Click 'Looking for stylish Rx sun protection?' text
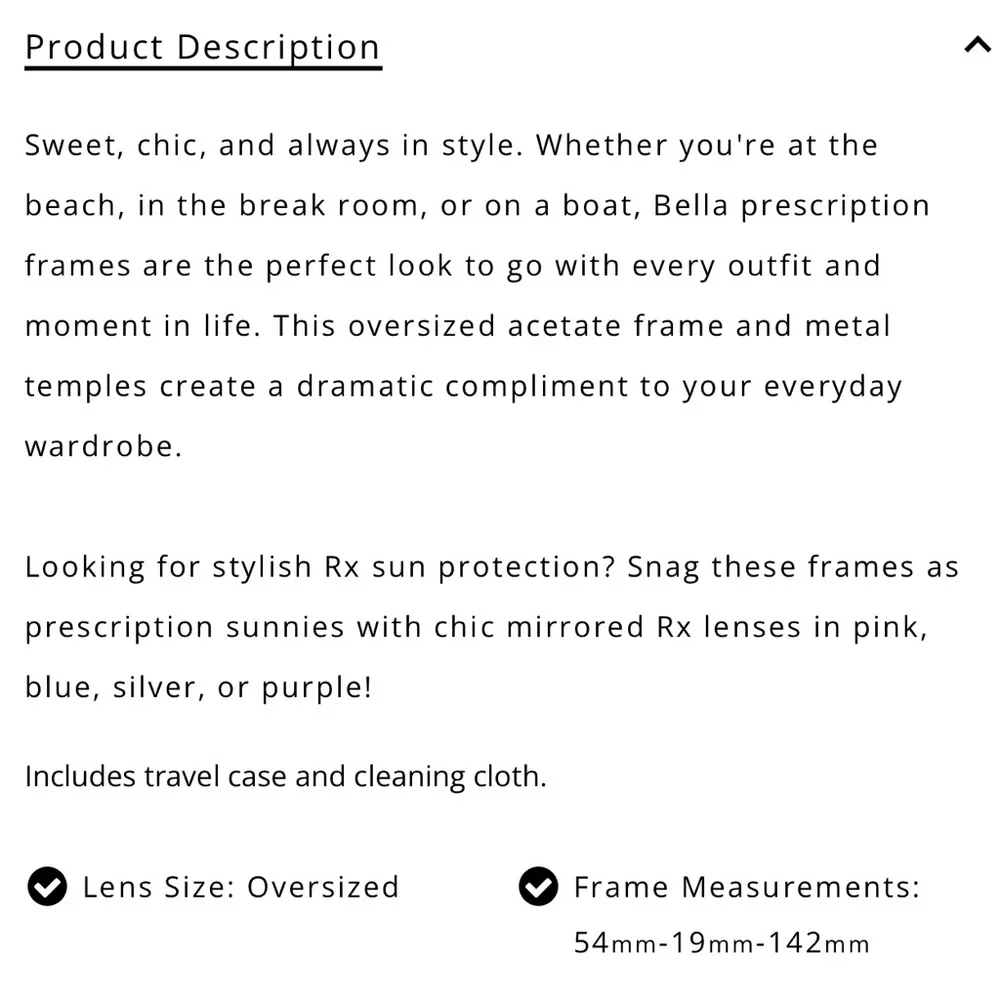The width and height of the screenshot is (1000, 1000). coord(320,568)
